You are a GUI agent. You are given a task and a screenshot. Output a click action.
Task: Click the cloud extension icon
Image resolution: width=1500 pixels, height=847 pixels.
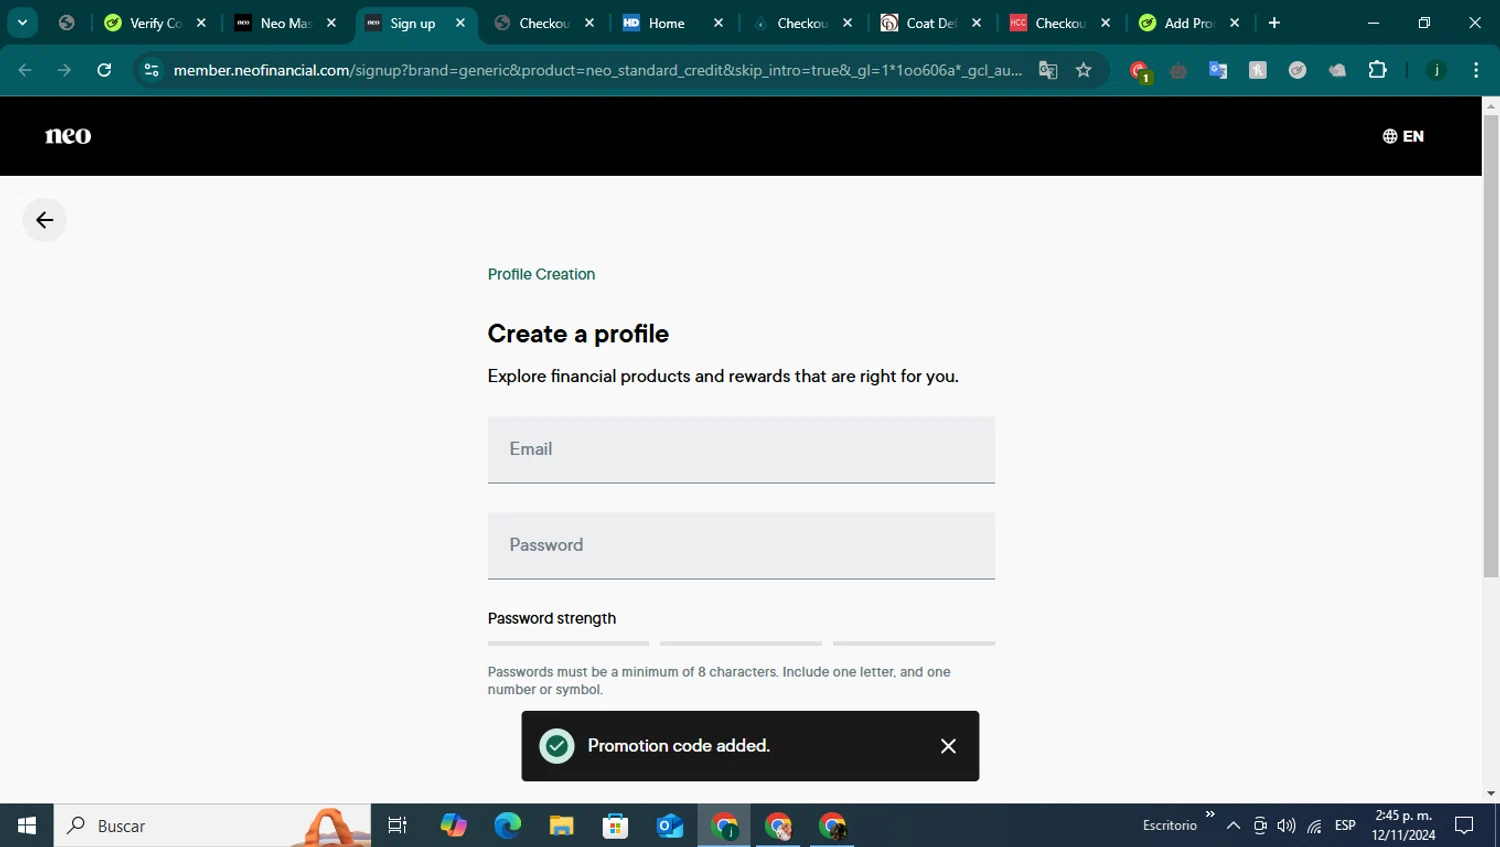point(1337,70)
